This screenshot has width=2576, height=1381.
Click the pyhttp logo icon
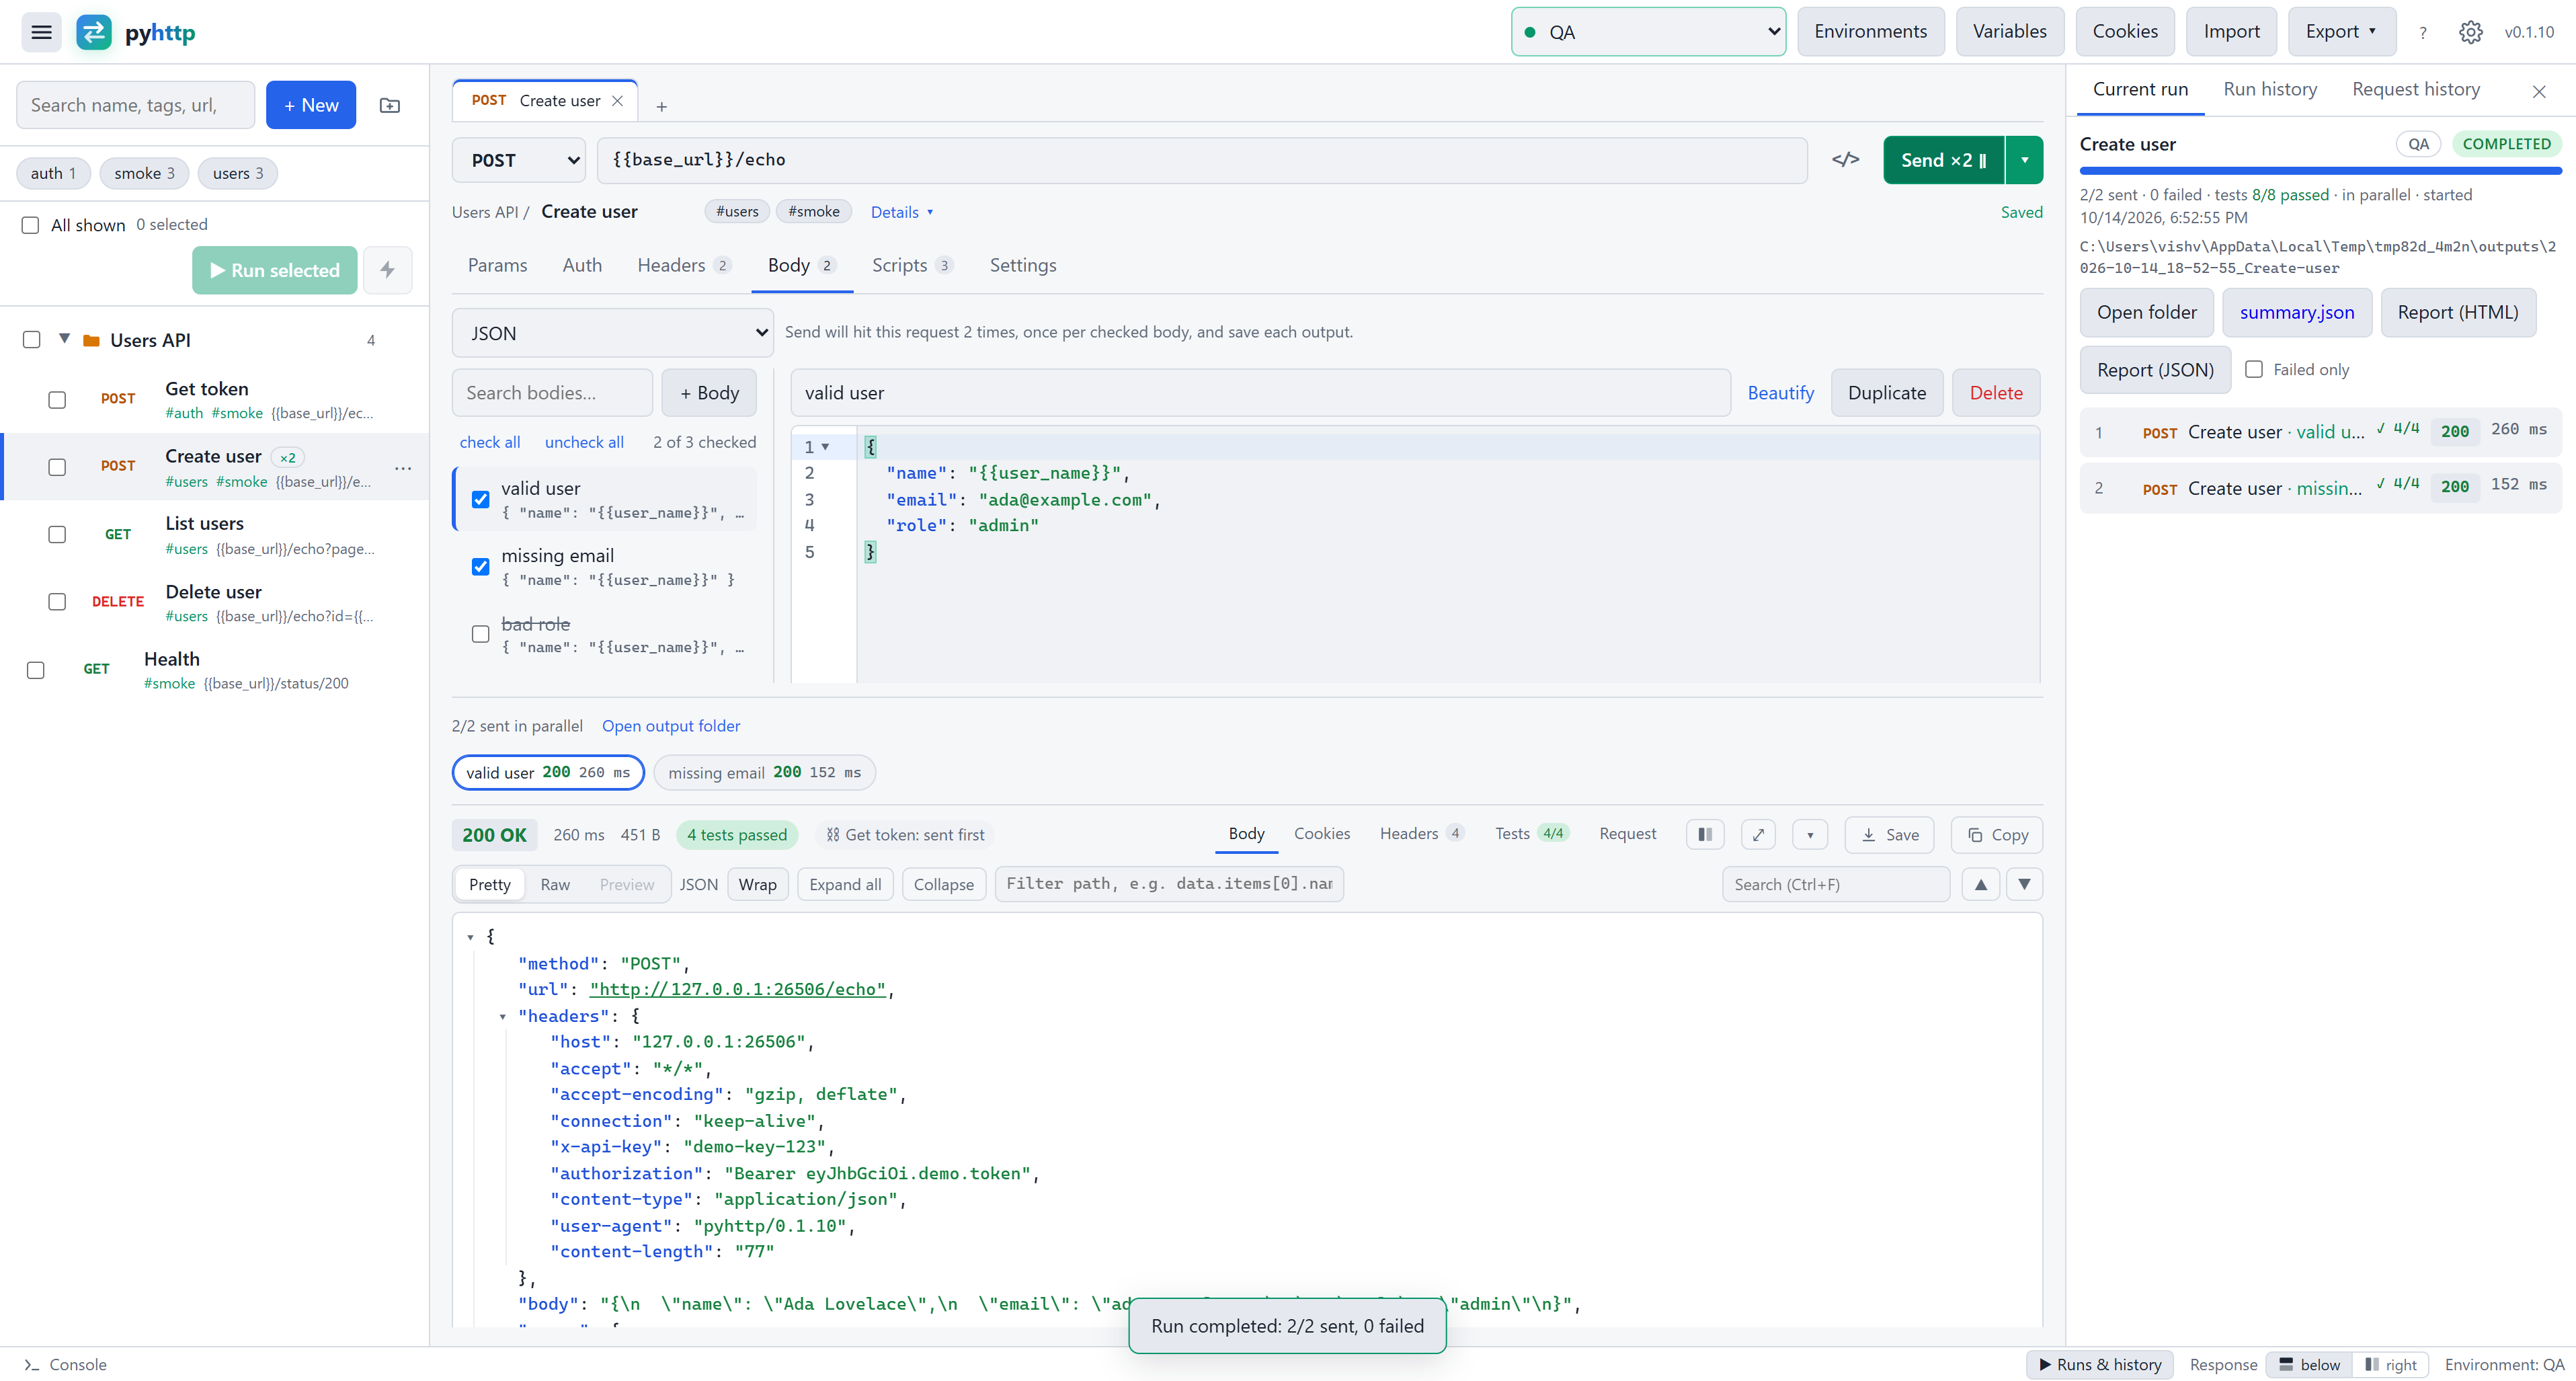tap(94, 32)
